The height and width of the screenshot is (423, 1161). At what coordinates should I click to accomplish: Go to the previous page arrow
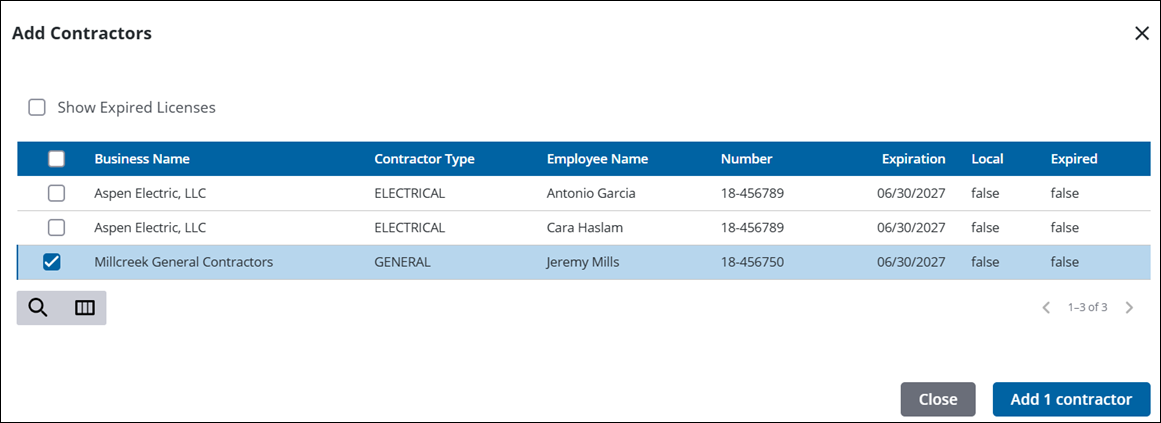pyautogui.click(x=1046, y=308)
